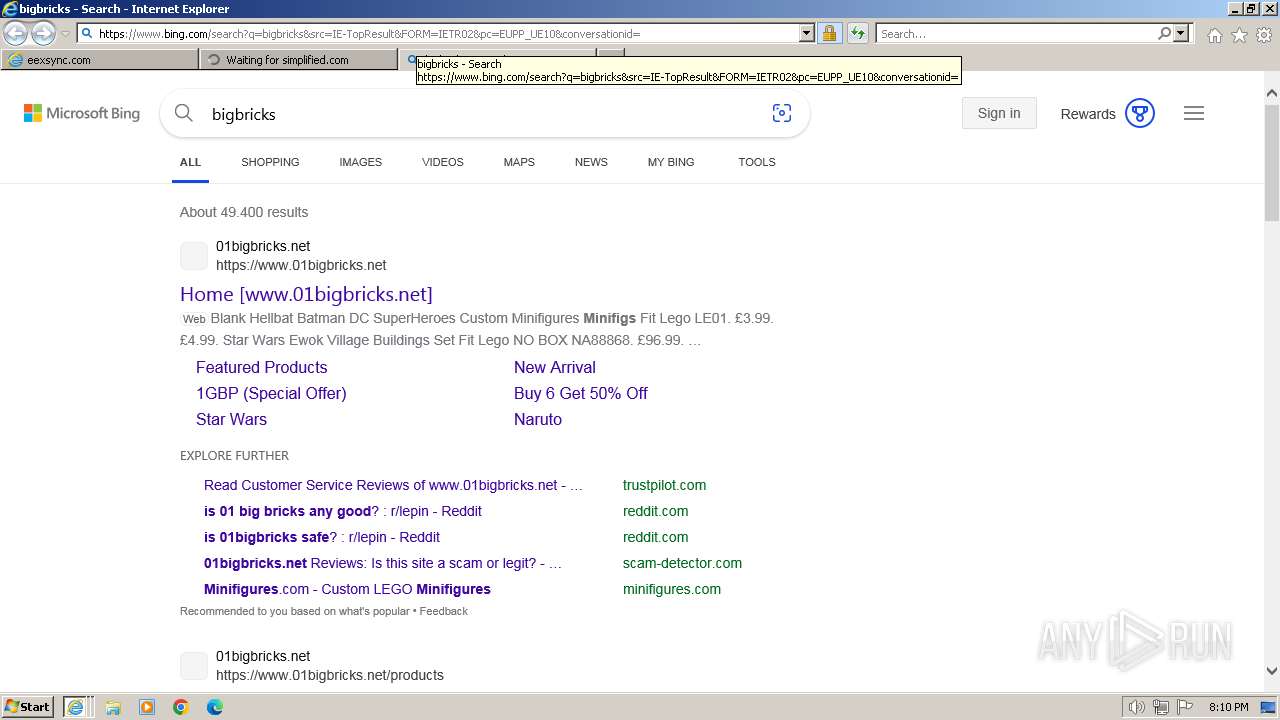
Task: Open the search provider dropdown arrow
Action: [1181, 33]
